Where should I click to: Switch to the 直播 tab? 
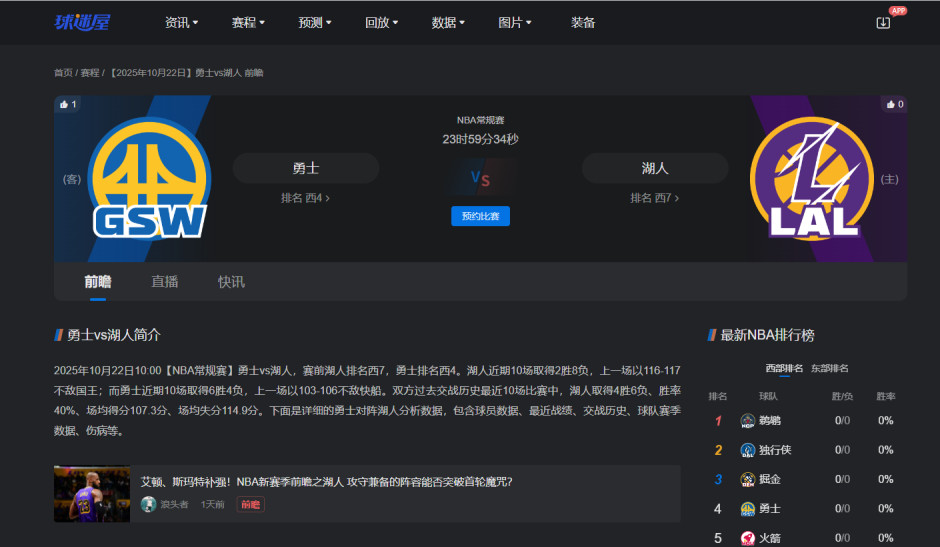click(x=165, y=282)
